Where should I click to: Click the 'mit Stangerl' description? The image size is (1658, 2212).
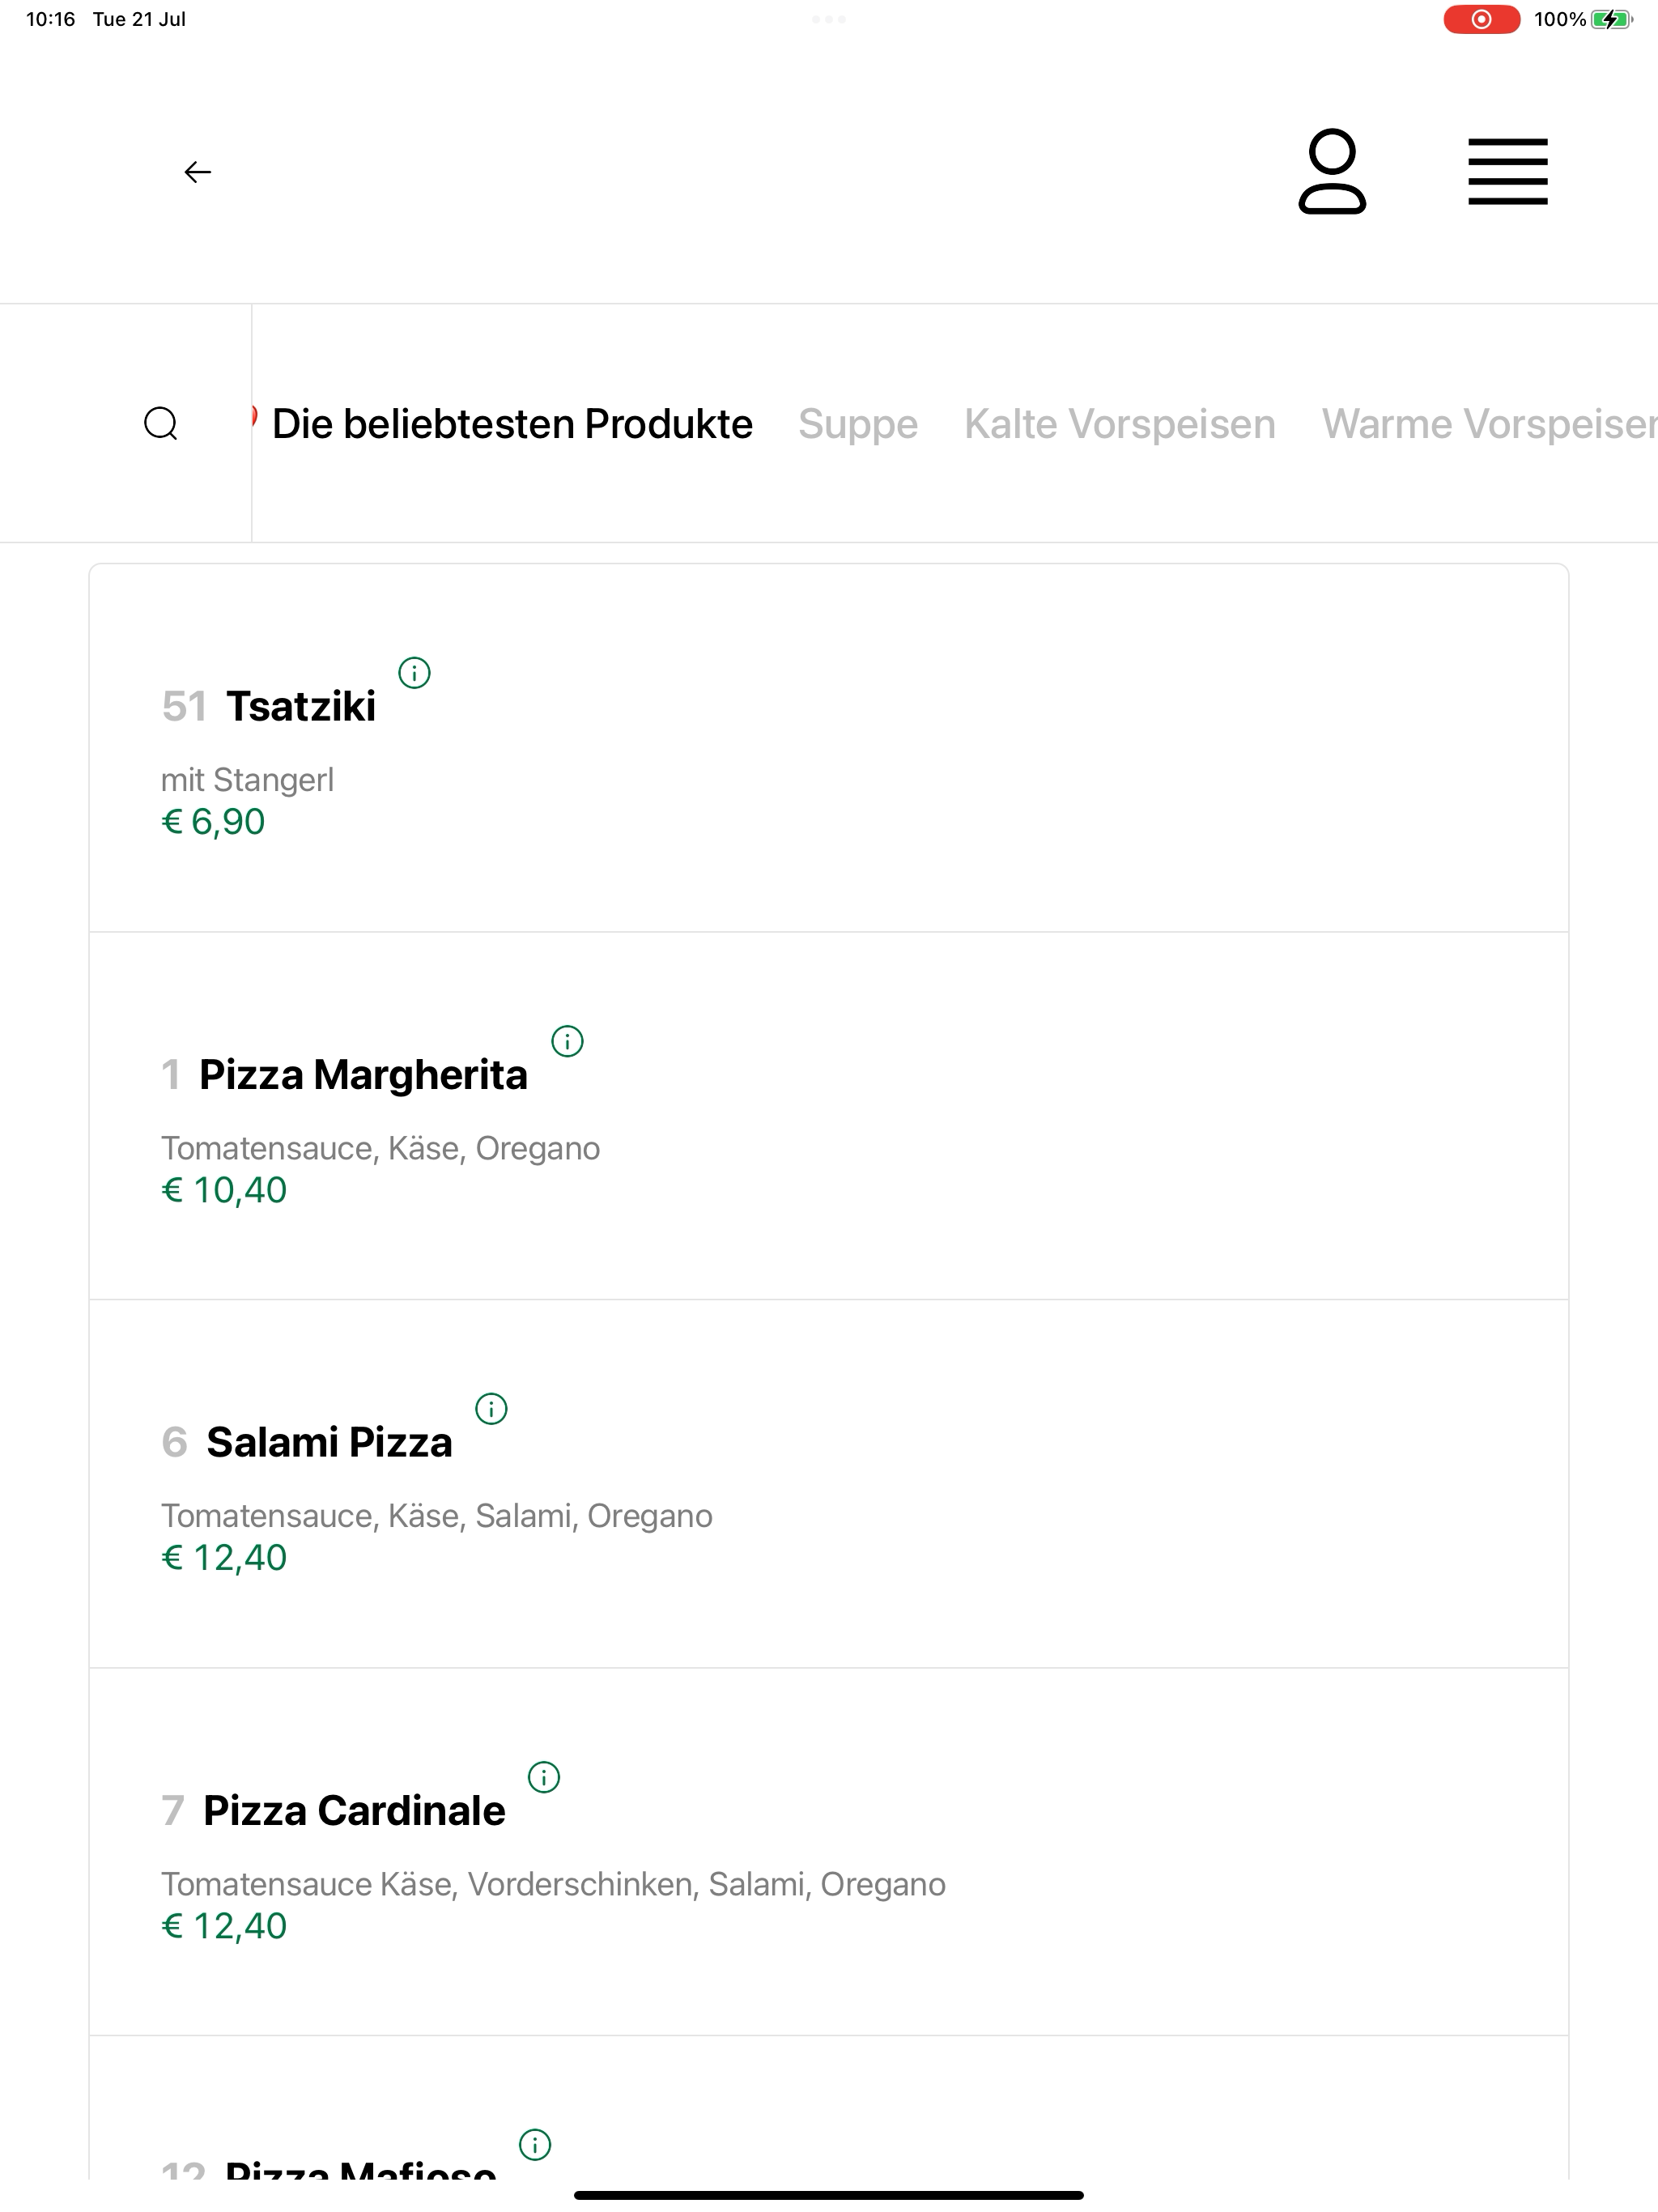click(247, 780)
